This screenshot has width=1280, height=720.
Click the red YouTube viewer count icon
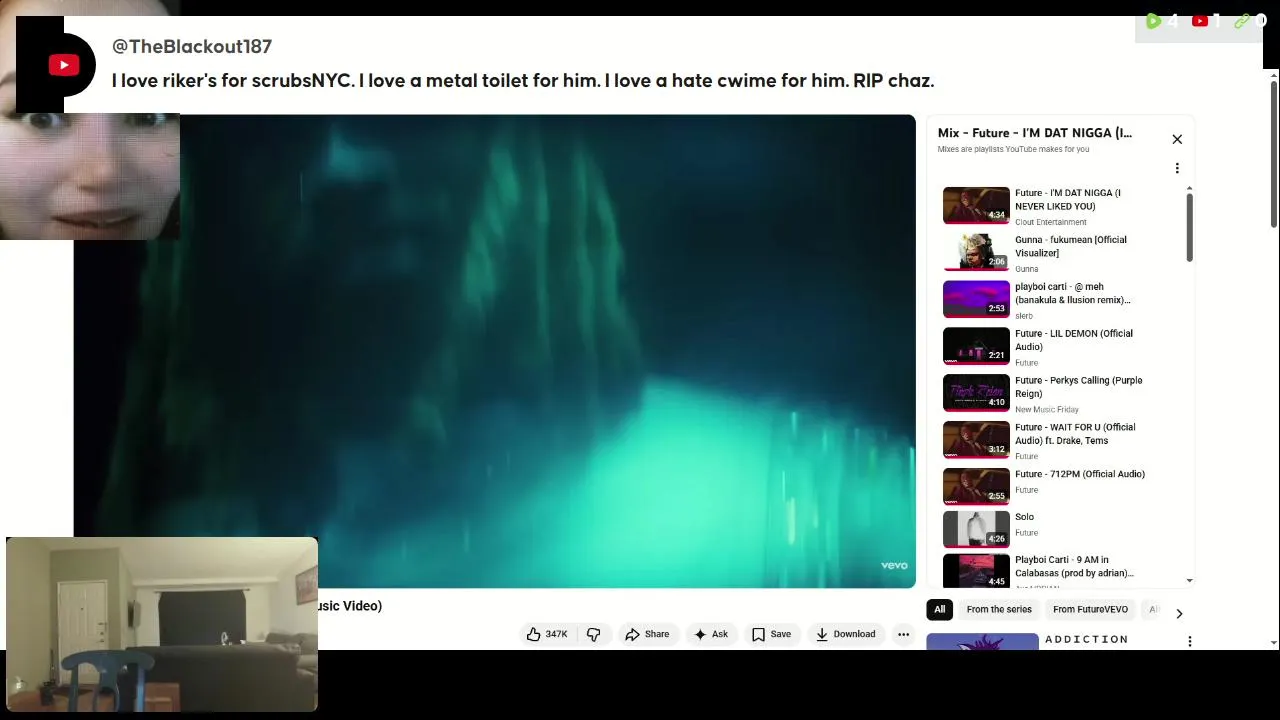coord(1200,21)
